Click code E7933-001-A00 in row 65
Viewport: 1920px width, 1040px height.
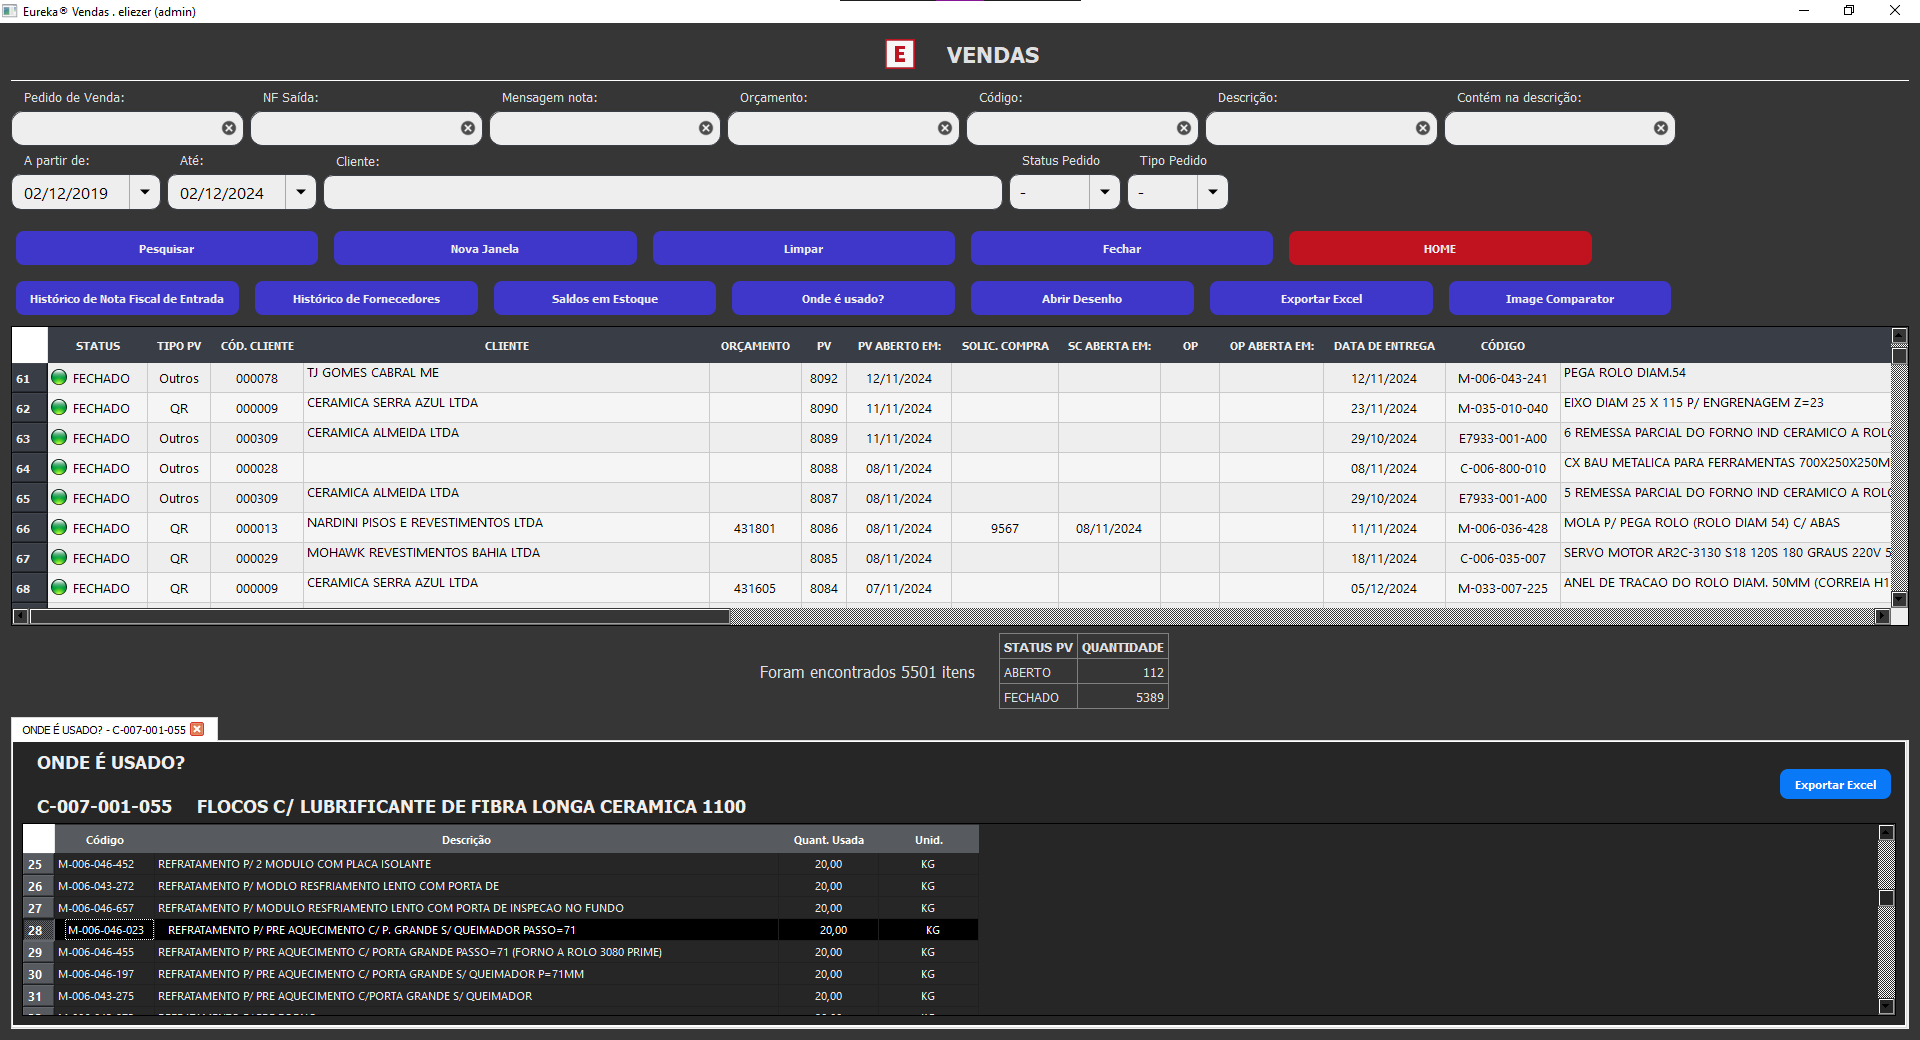1502,498
